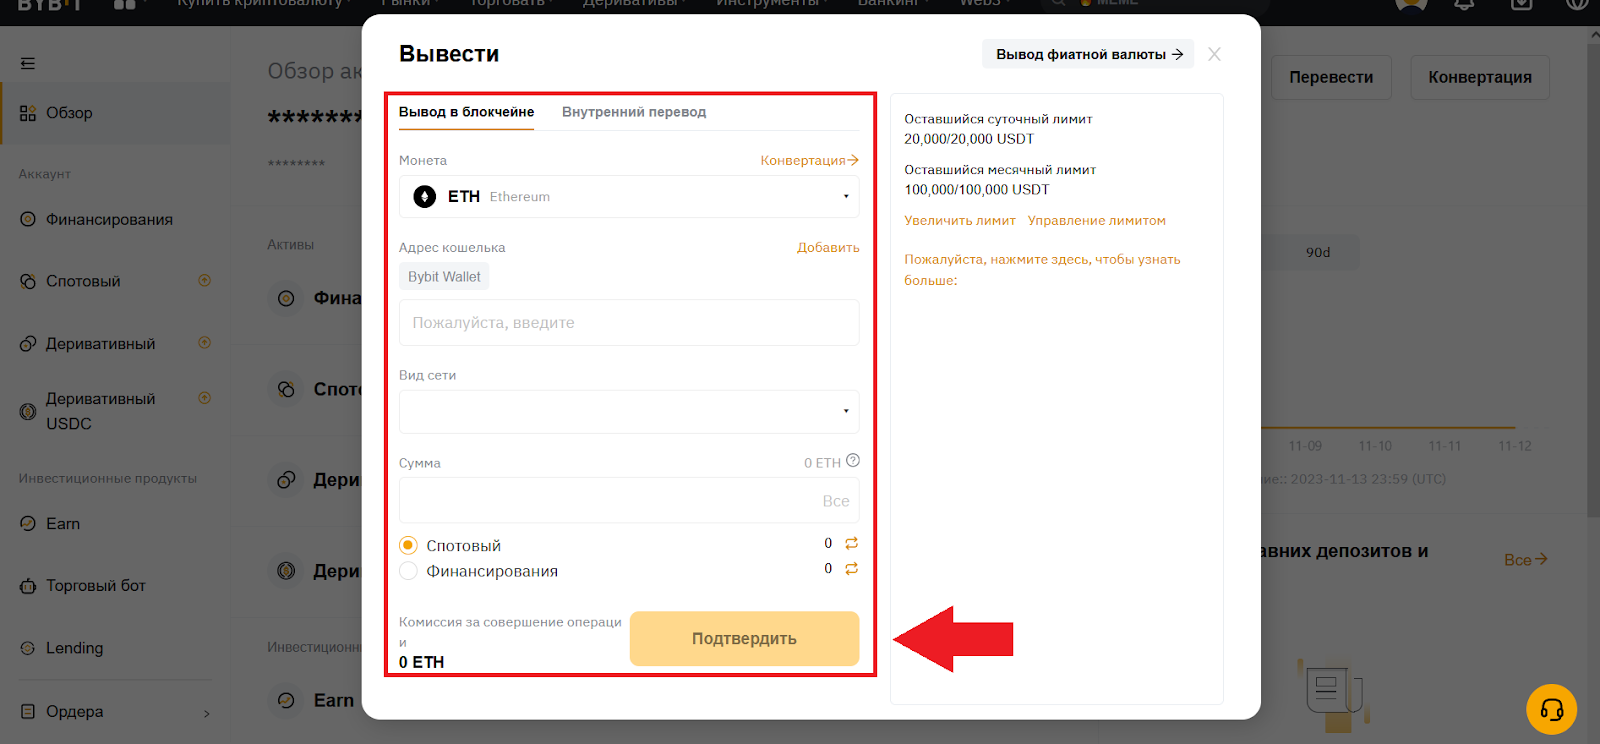The width and height of the screenshot is (1600, 744).
Task: Click the Все link on background page
Action: pos(1525,560)
